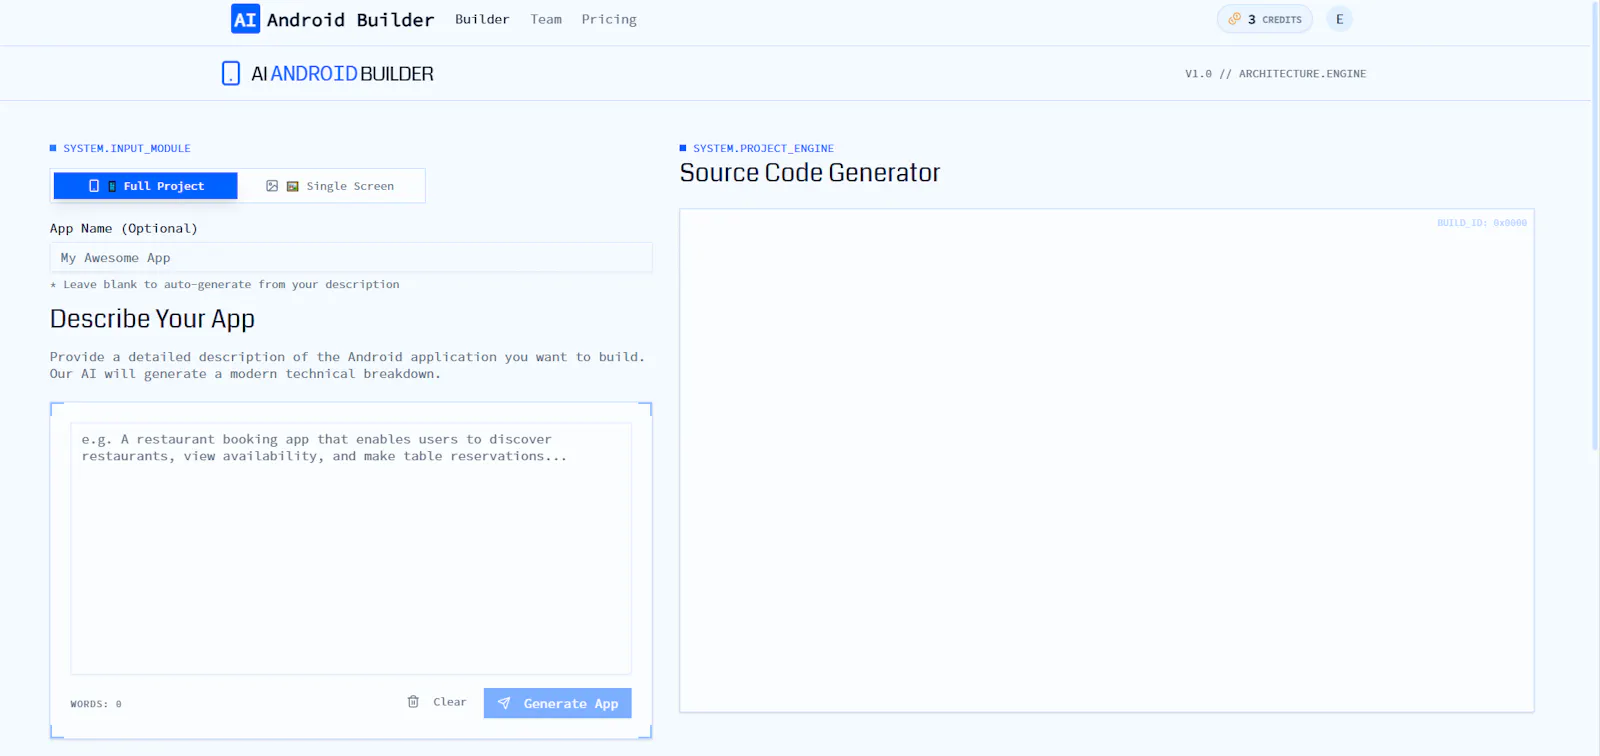
Task: Focus the App Name input field
Action: click(x=351, y=257)
